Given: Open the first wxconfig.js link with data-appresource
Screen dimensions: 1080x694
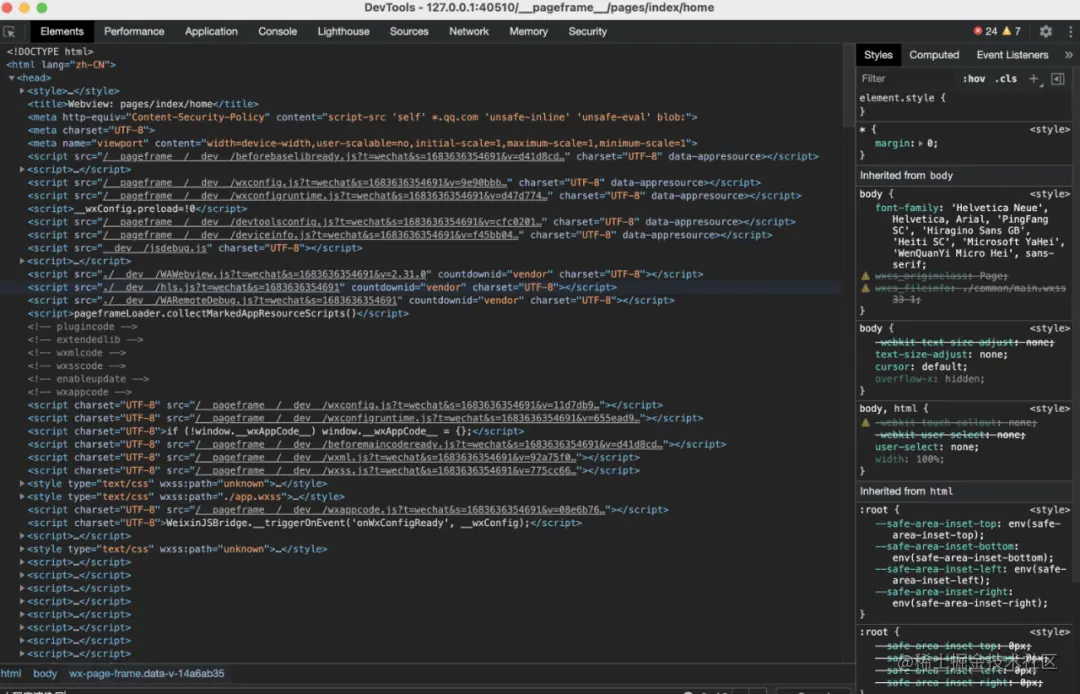Looking at the screenshot, I should click(305, 182).
